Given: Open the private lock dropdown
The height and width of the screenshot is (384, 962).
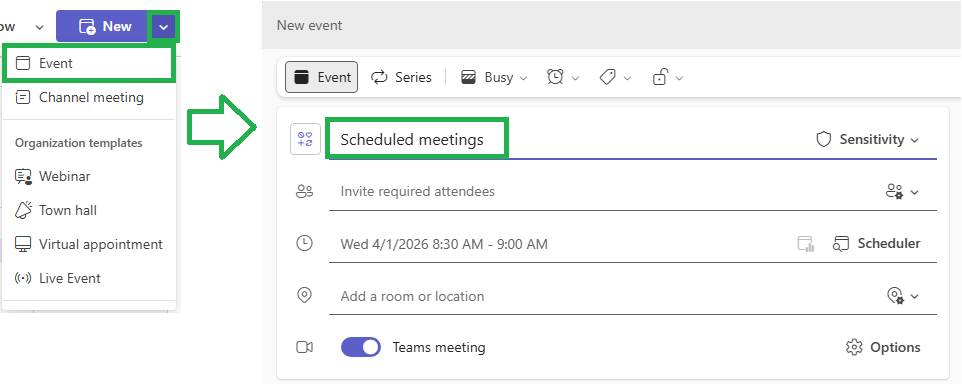Looking at the screenshot, I should coord(667,77).
